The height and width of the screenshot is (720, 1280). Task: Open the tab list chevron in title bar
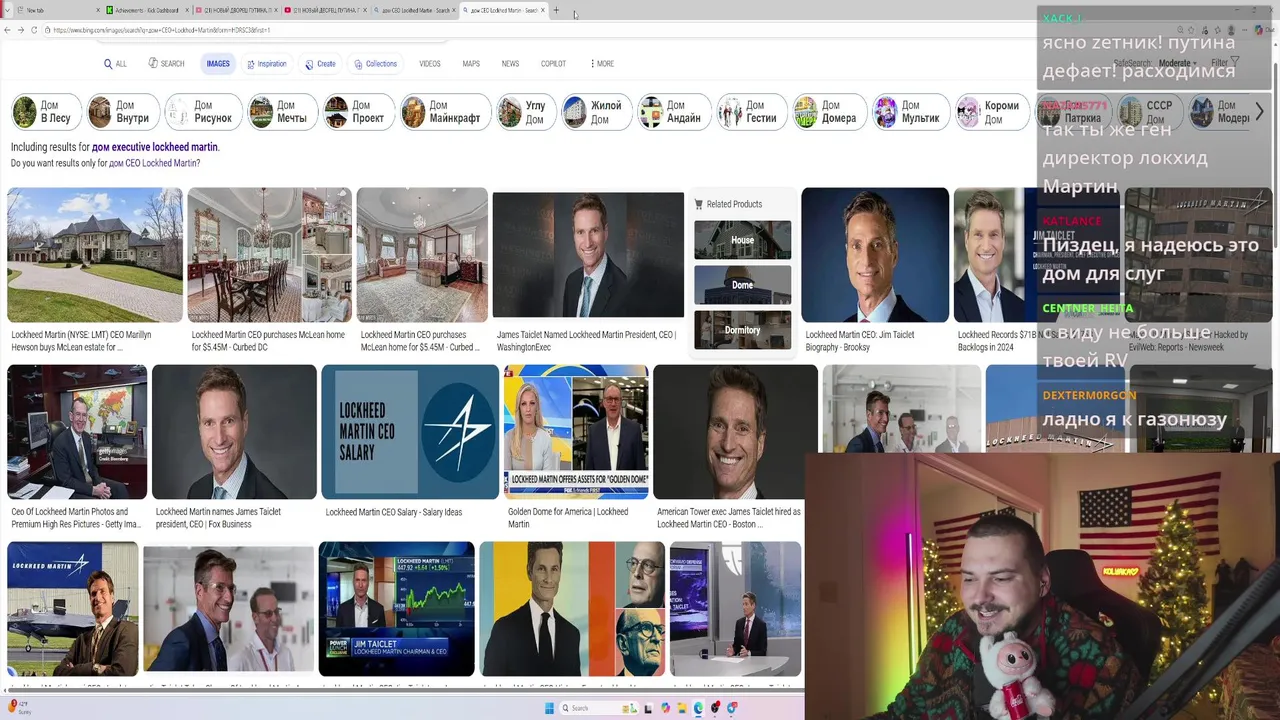coord(7,10)
